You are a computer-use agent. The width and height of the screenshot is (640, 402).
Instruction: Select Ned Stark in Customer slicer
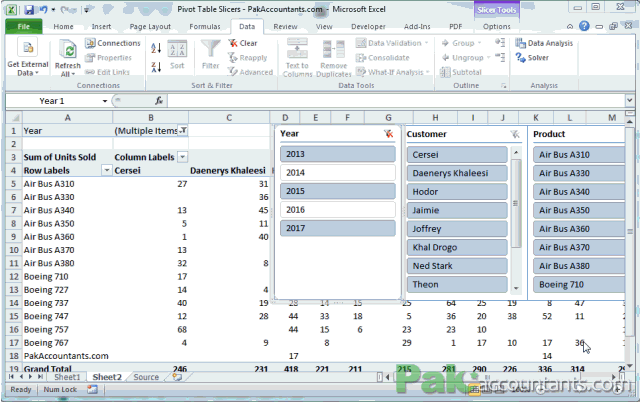pos(457,266)
